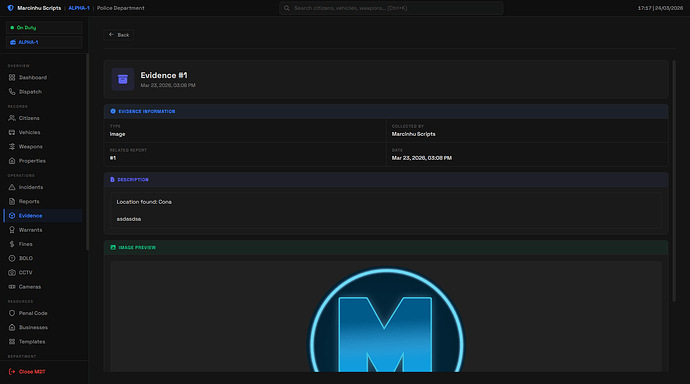The width and height of the screenshot is (690, 384).
Task: Go back with the Back button
Action: (119, 35)
